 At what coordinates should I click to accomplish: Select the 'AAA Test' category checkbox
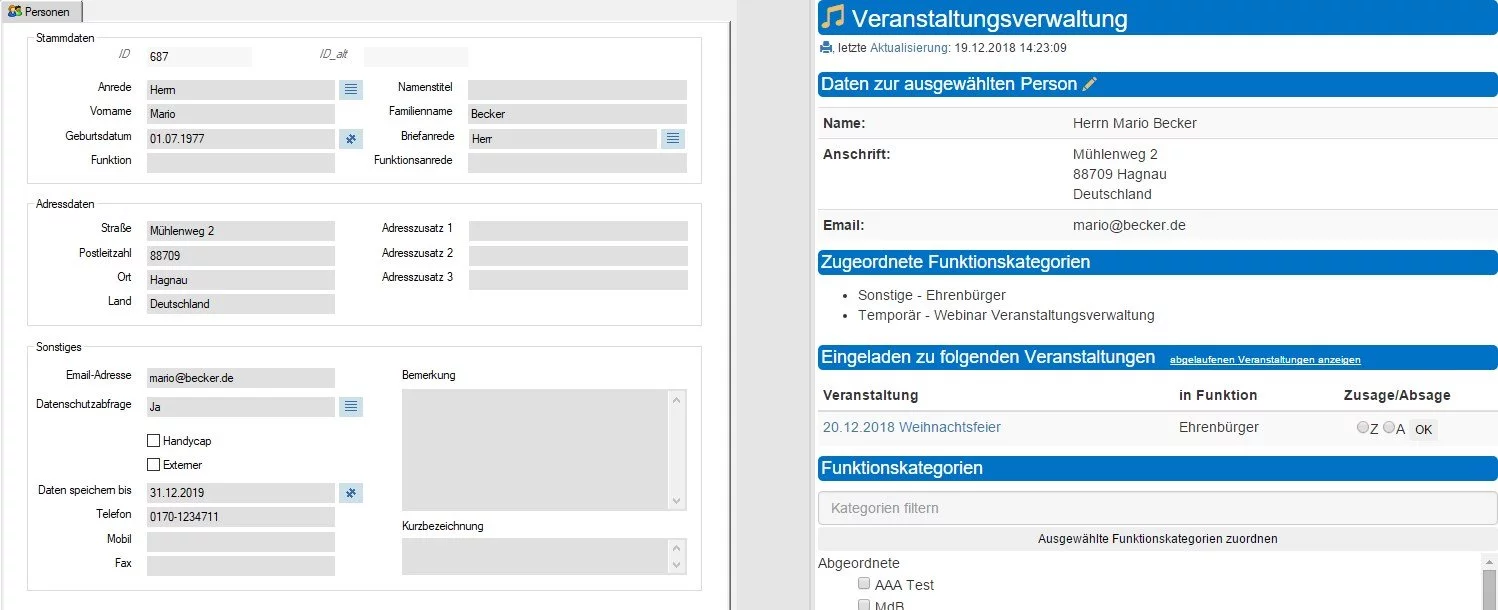(863, 584)
